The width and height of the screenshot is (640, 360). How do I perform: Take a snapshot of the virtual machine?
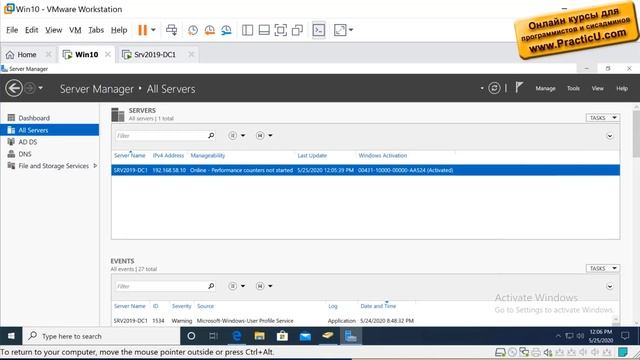pos(193,30)
